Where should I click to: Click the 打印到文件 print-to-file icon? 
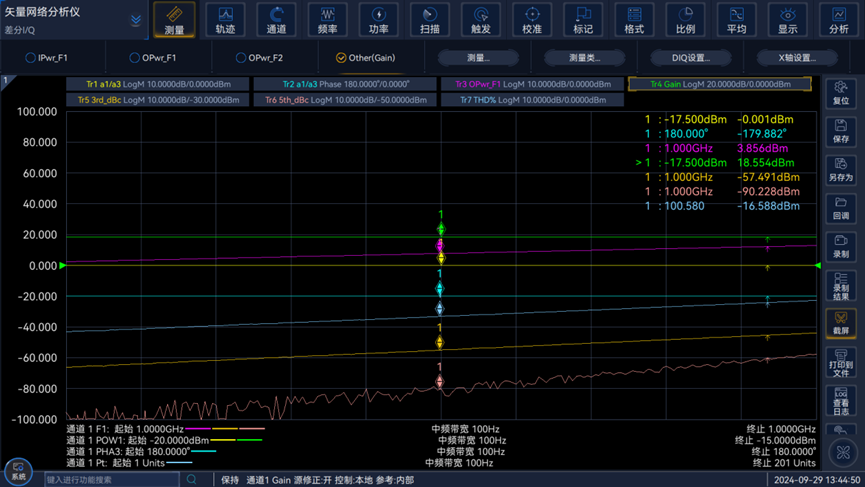[841, 362]
